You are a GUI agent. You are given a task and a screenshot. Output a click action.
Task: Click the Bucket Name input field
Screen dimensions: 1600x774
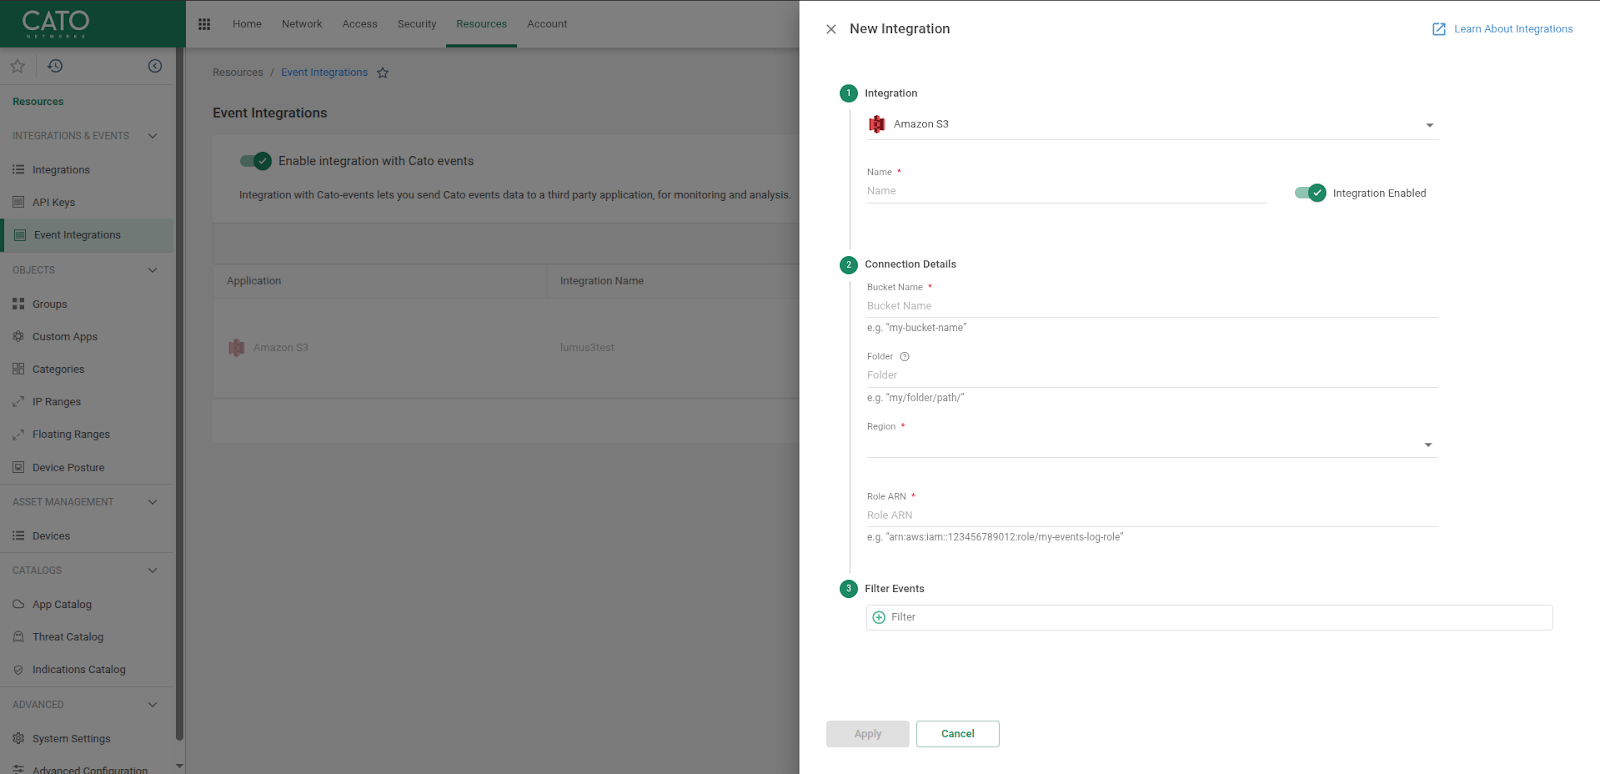[x=1150, y=306]
